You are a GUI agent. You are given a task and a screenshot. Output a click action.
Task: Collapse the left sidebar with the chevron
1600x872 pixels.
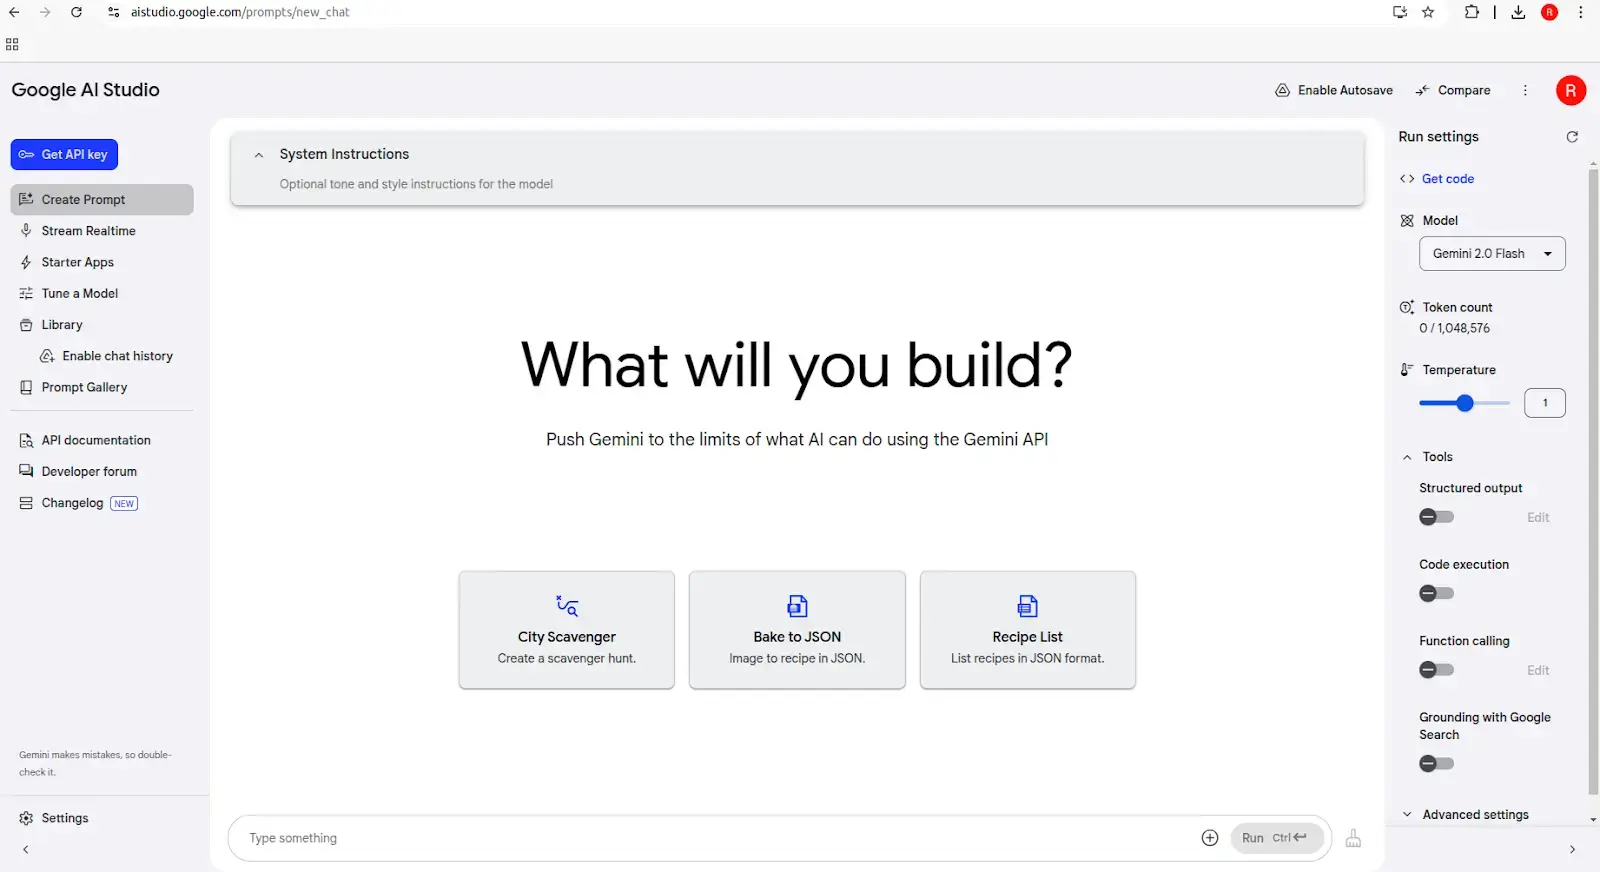click(26, 850)
